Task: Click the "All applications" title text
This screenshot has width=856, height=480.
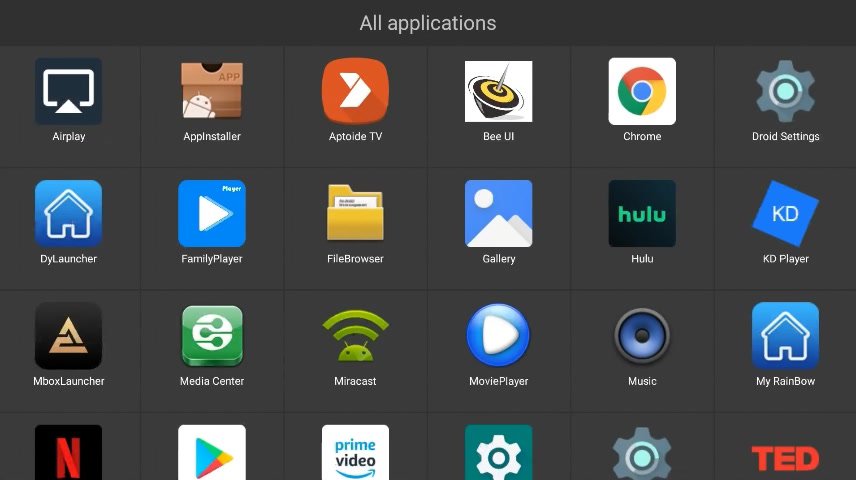Action: pos(428,23)
